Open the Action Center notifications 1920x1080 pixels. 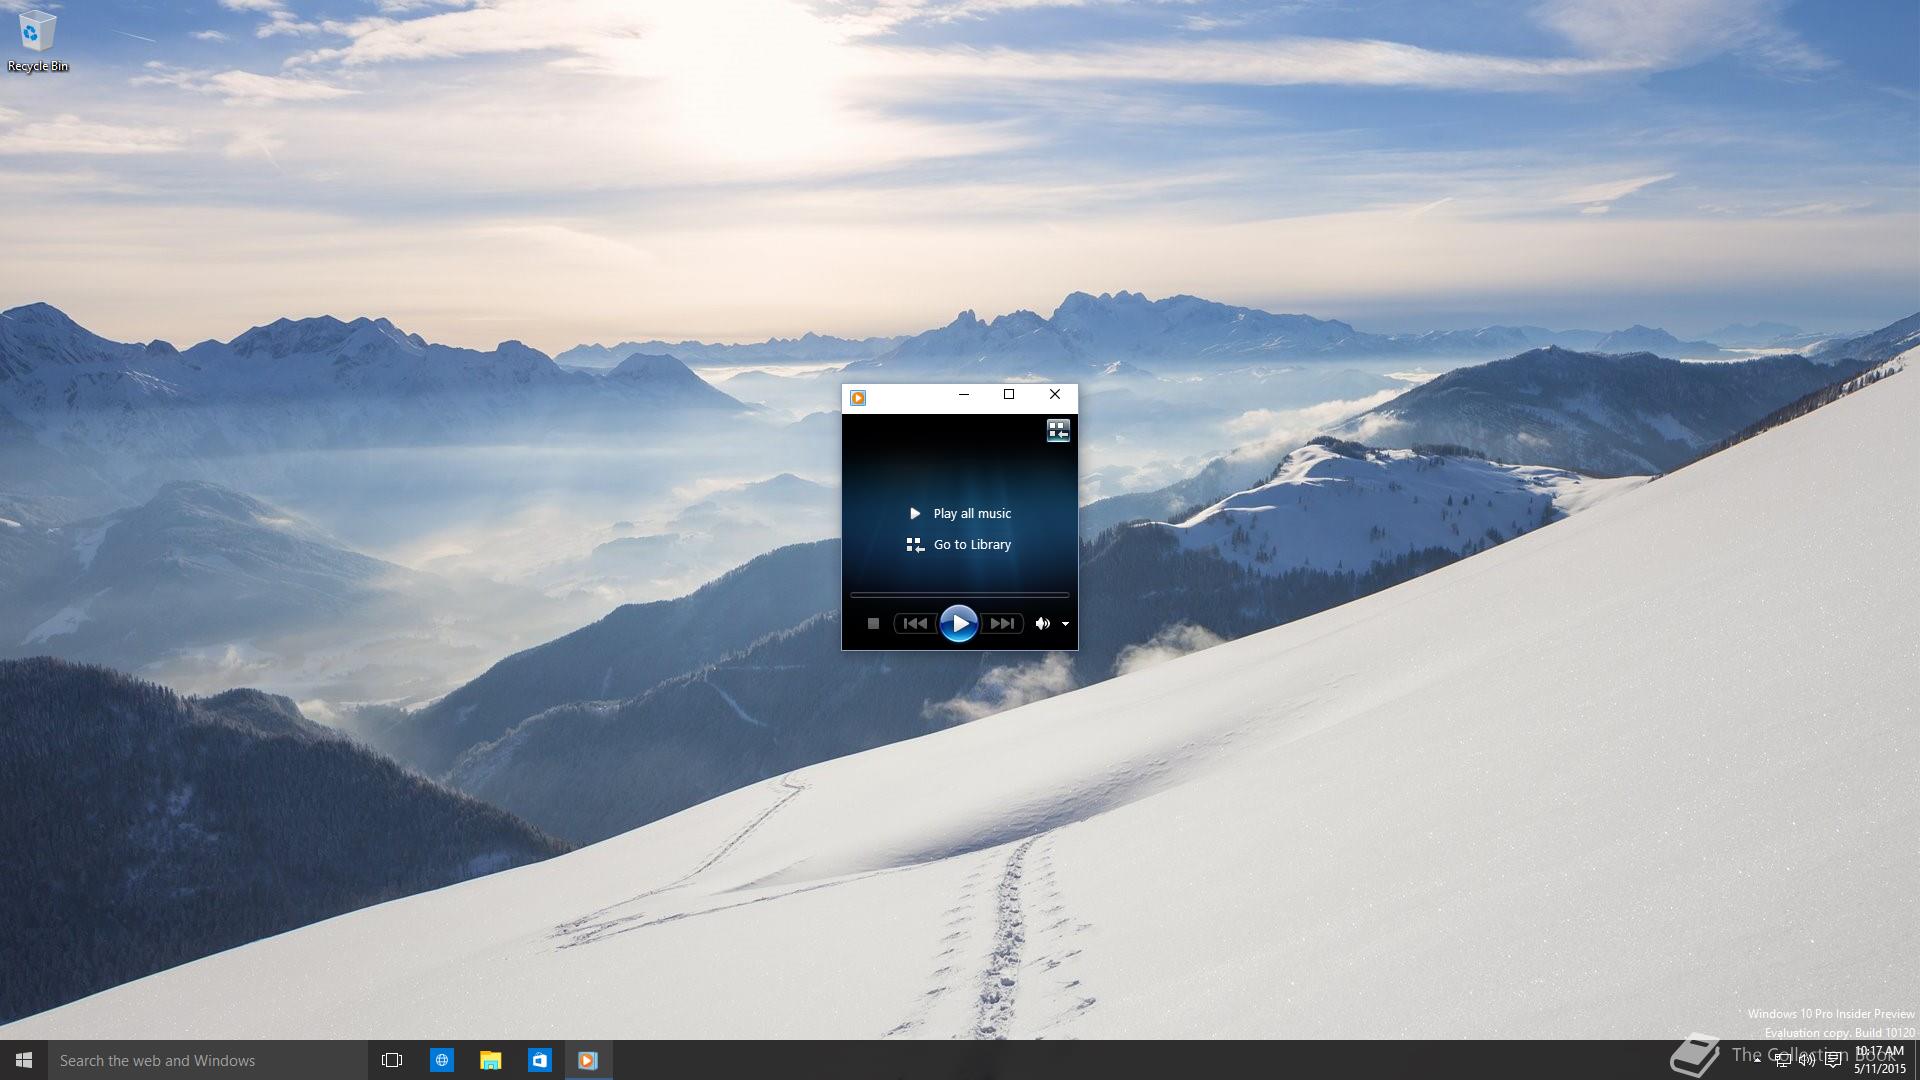(x=1832, y=1060)
